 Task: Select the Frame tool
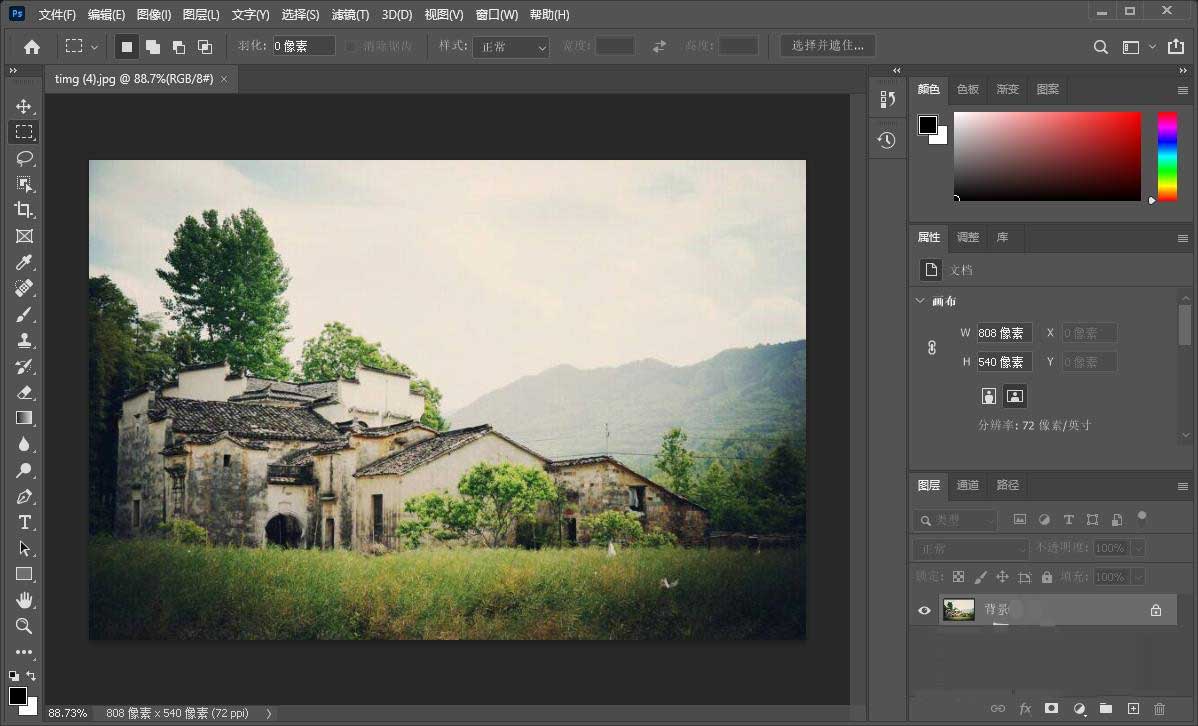24,236
